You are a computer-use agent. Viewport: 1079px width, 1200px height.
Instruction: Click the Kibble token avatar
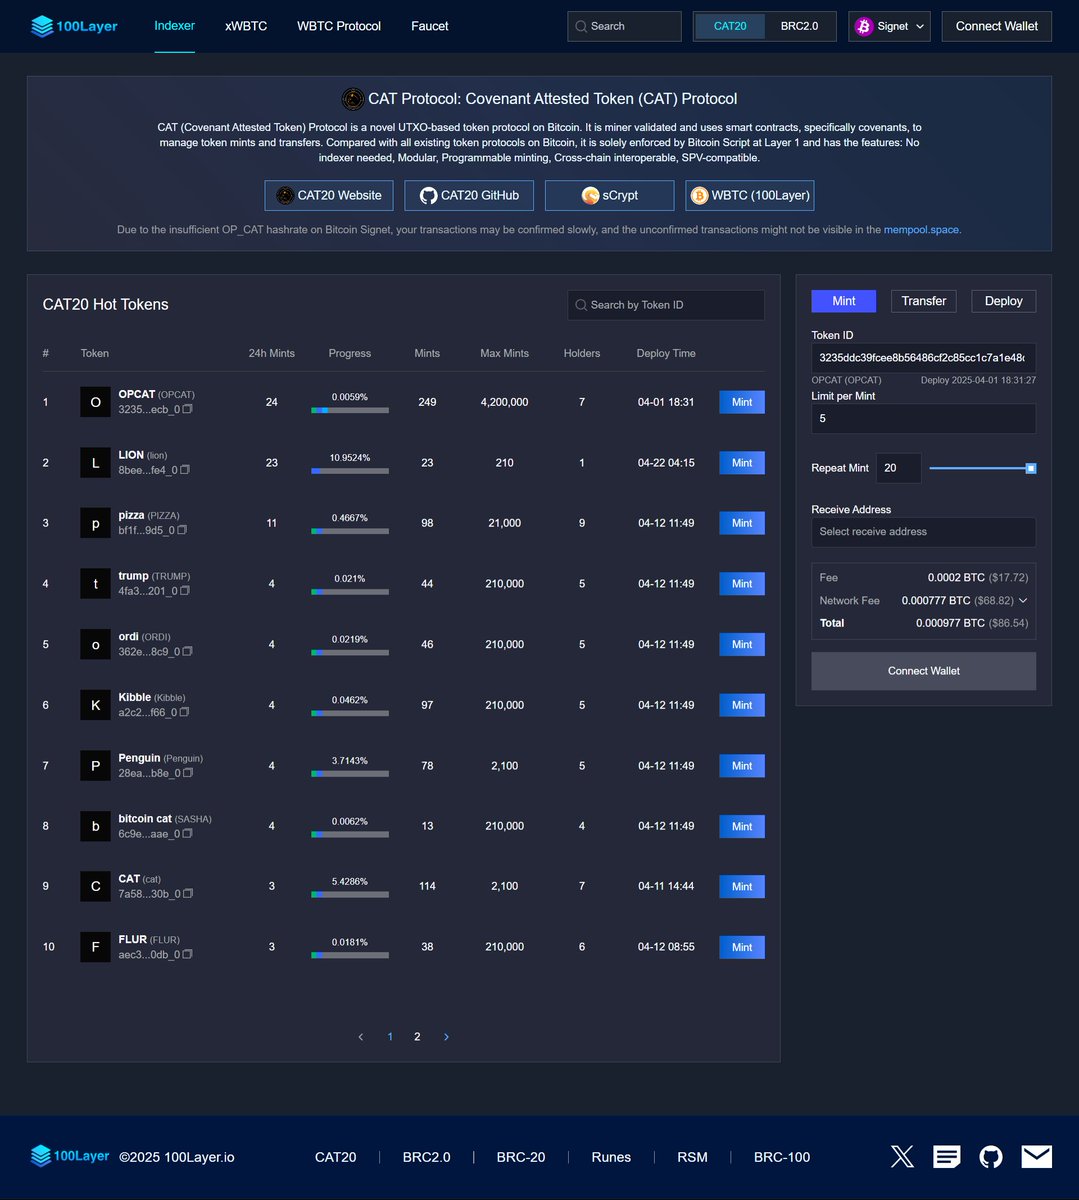(96, 705)
